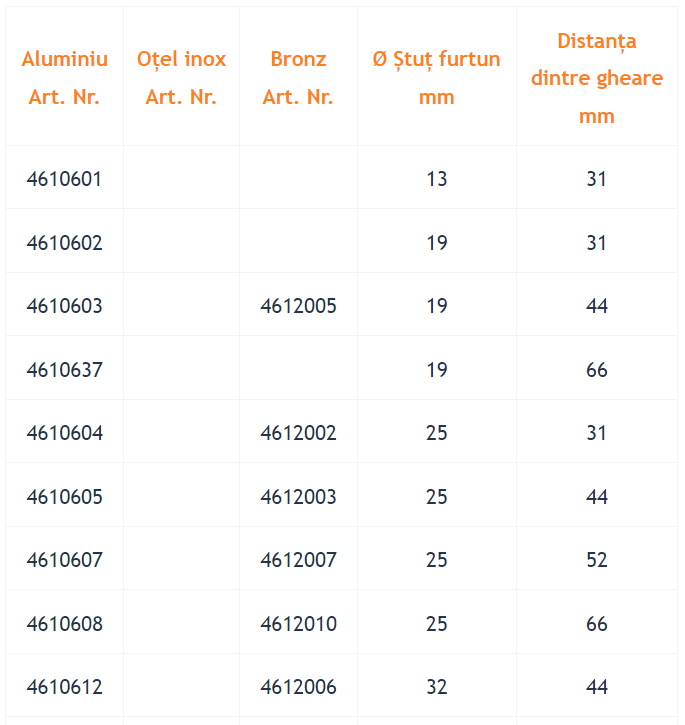Select aluminium article 4610607

(64, 559)
